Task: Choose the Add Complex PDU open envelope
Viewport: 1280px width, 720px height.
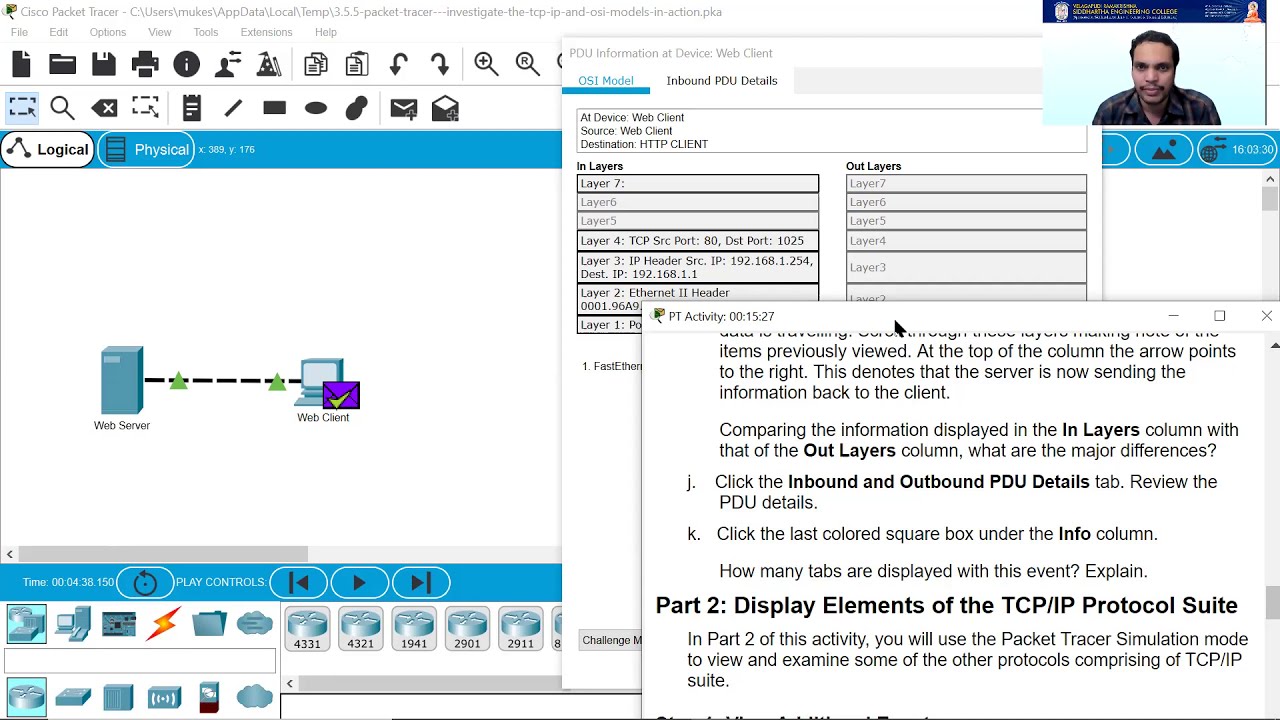Action: (x=445, y=108)
